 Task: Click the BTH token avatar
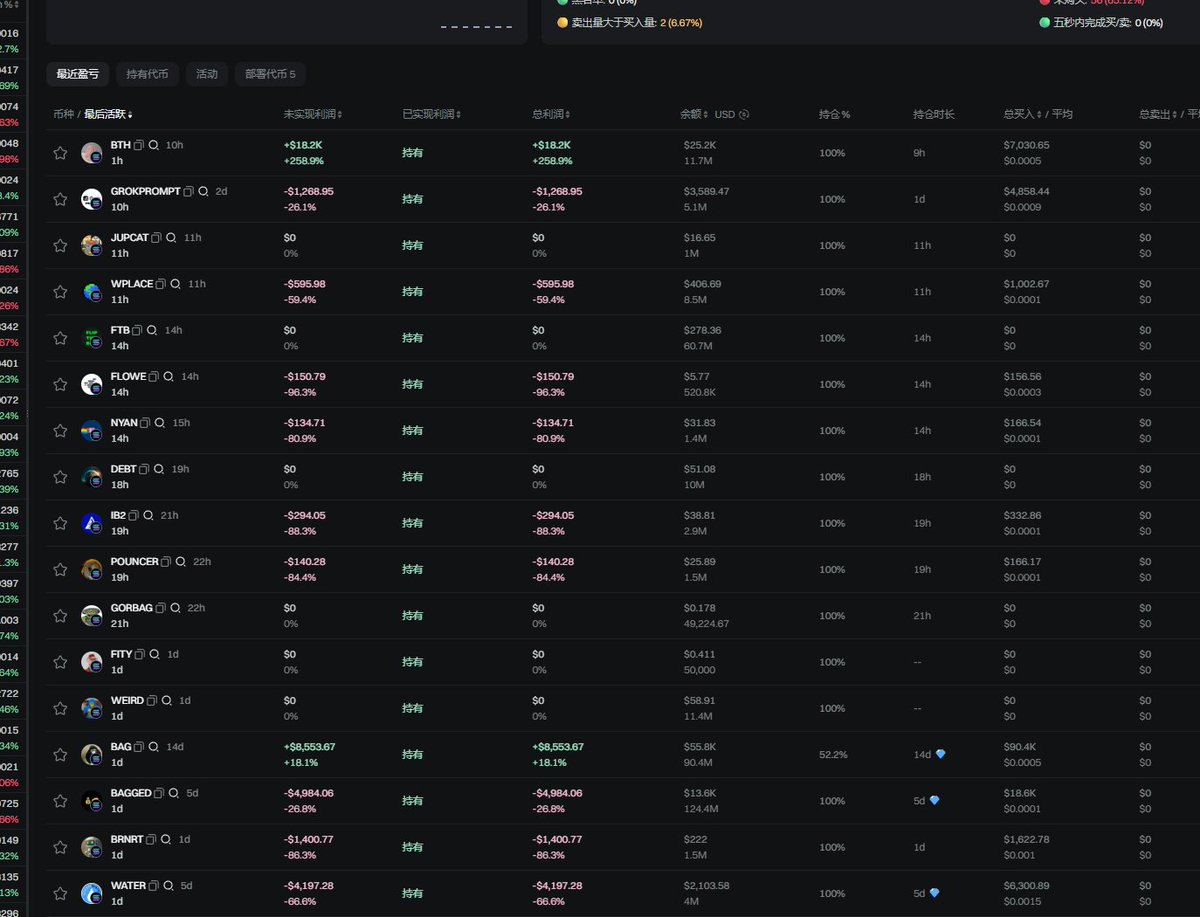92,153
